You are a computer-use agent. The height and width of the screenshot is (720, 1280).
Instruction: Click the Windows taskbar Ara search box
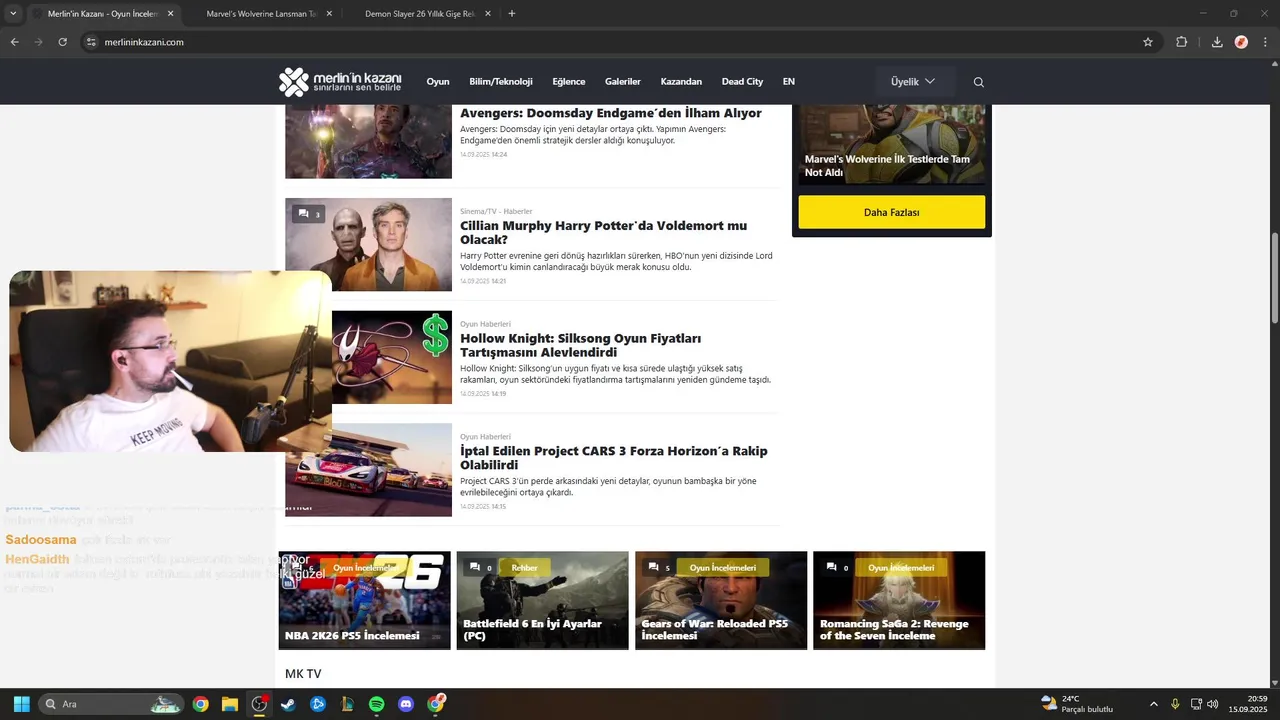coord(111,704)
